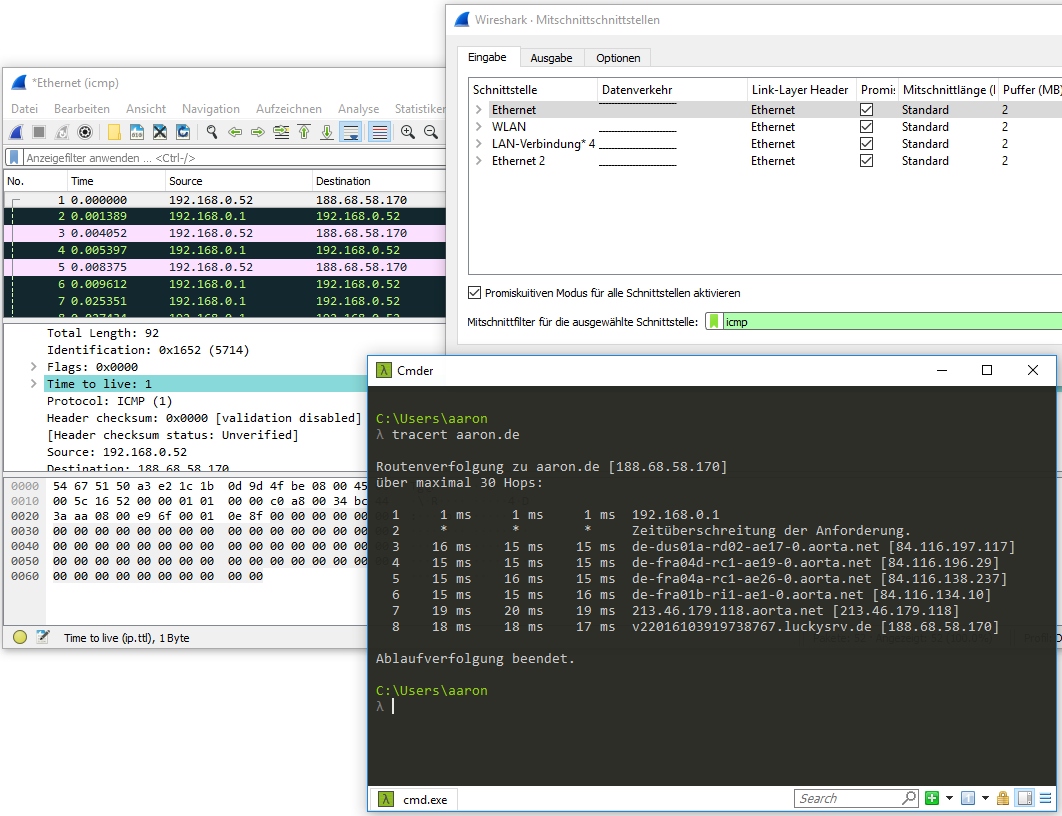
Task: Switch to the Eingabe tab
Action: (x=488, y=57)
